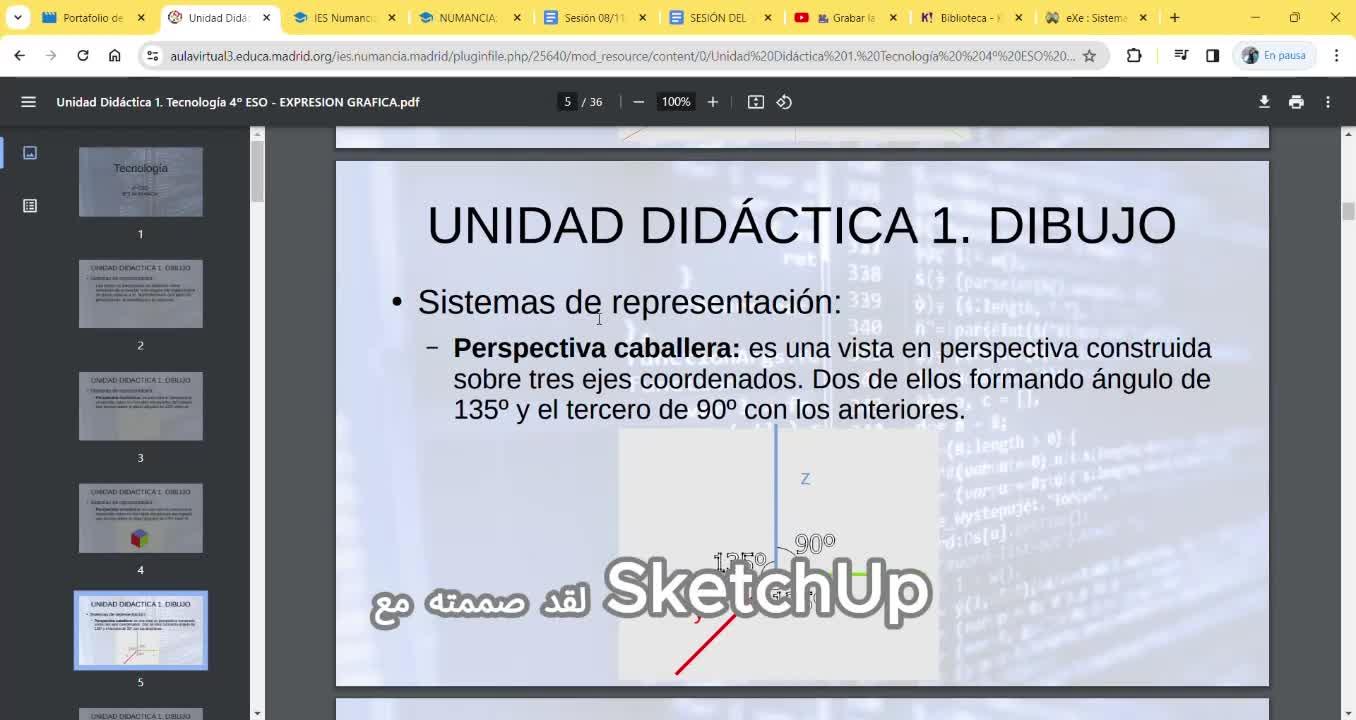View site information for the address bar
This screenshot has width=1356, height=720.
pos(152,56)
